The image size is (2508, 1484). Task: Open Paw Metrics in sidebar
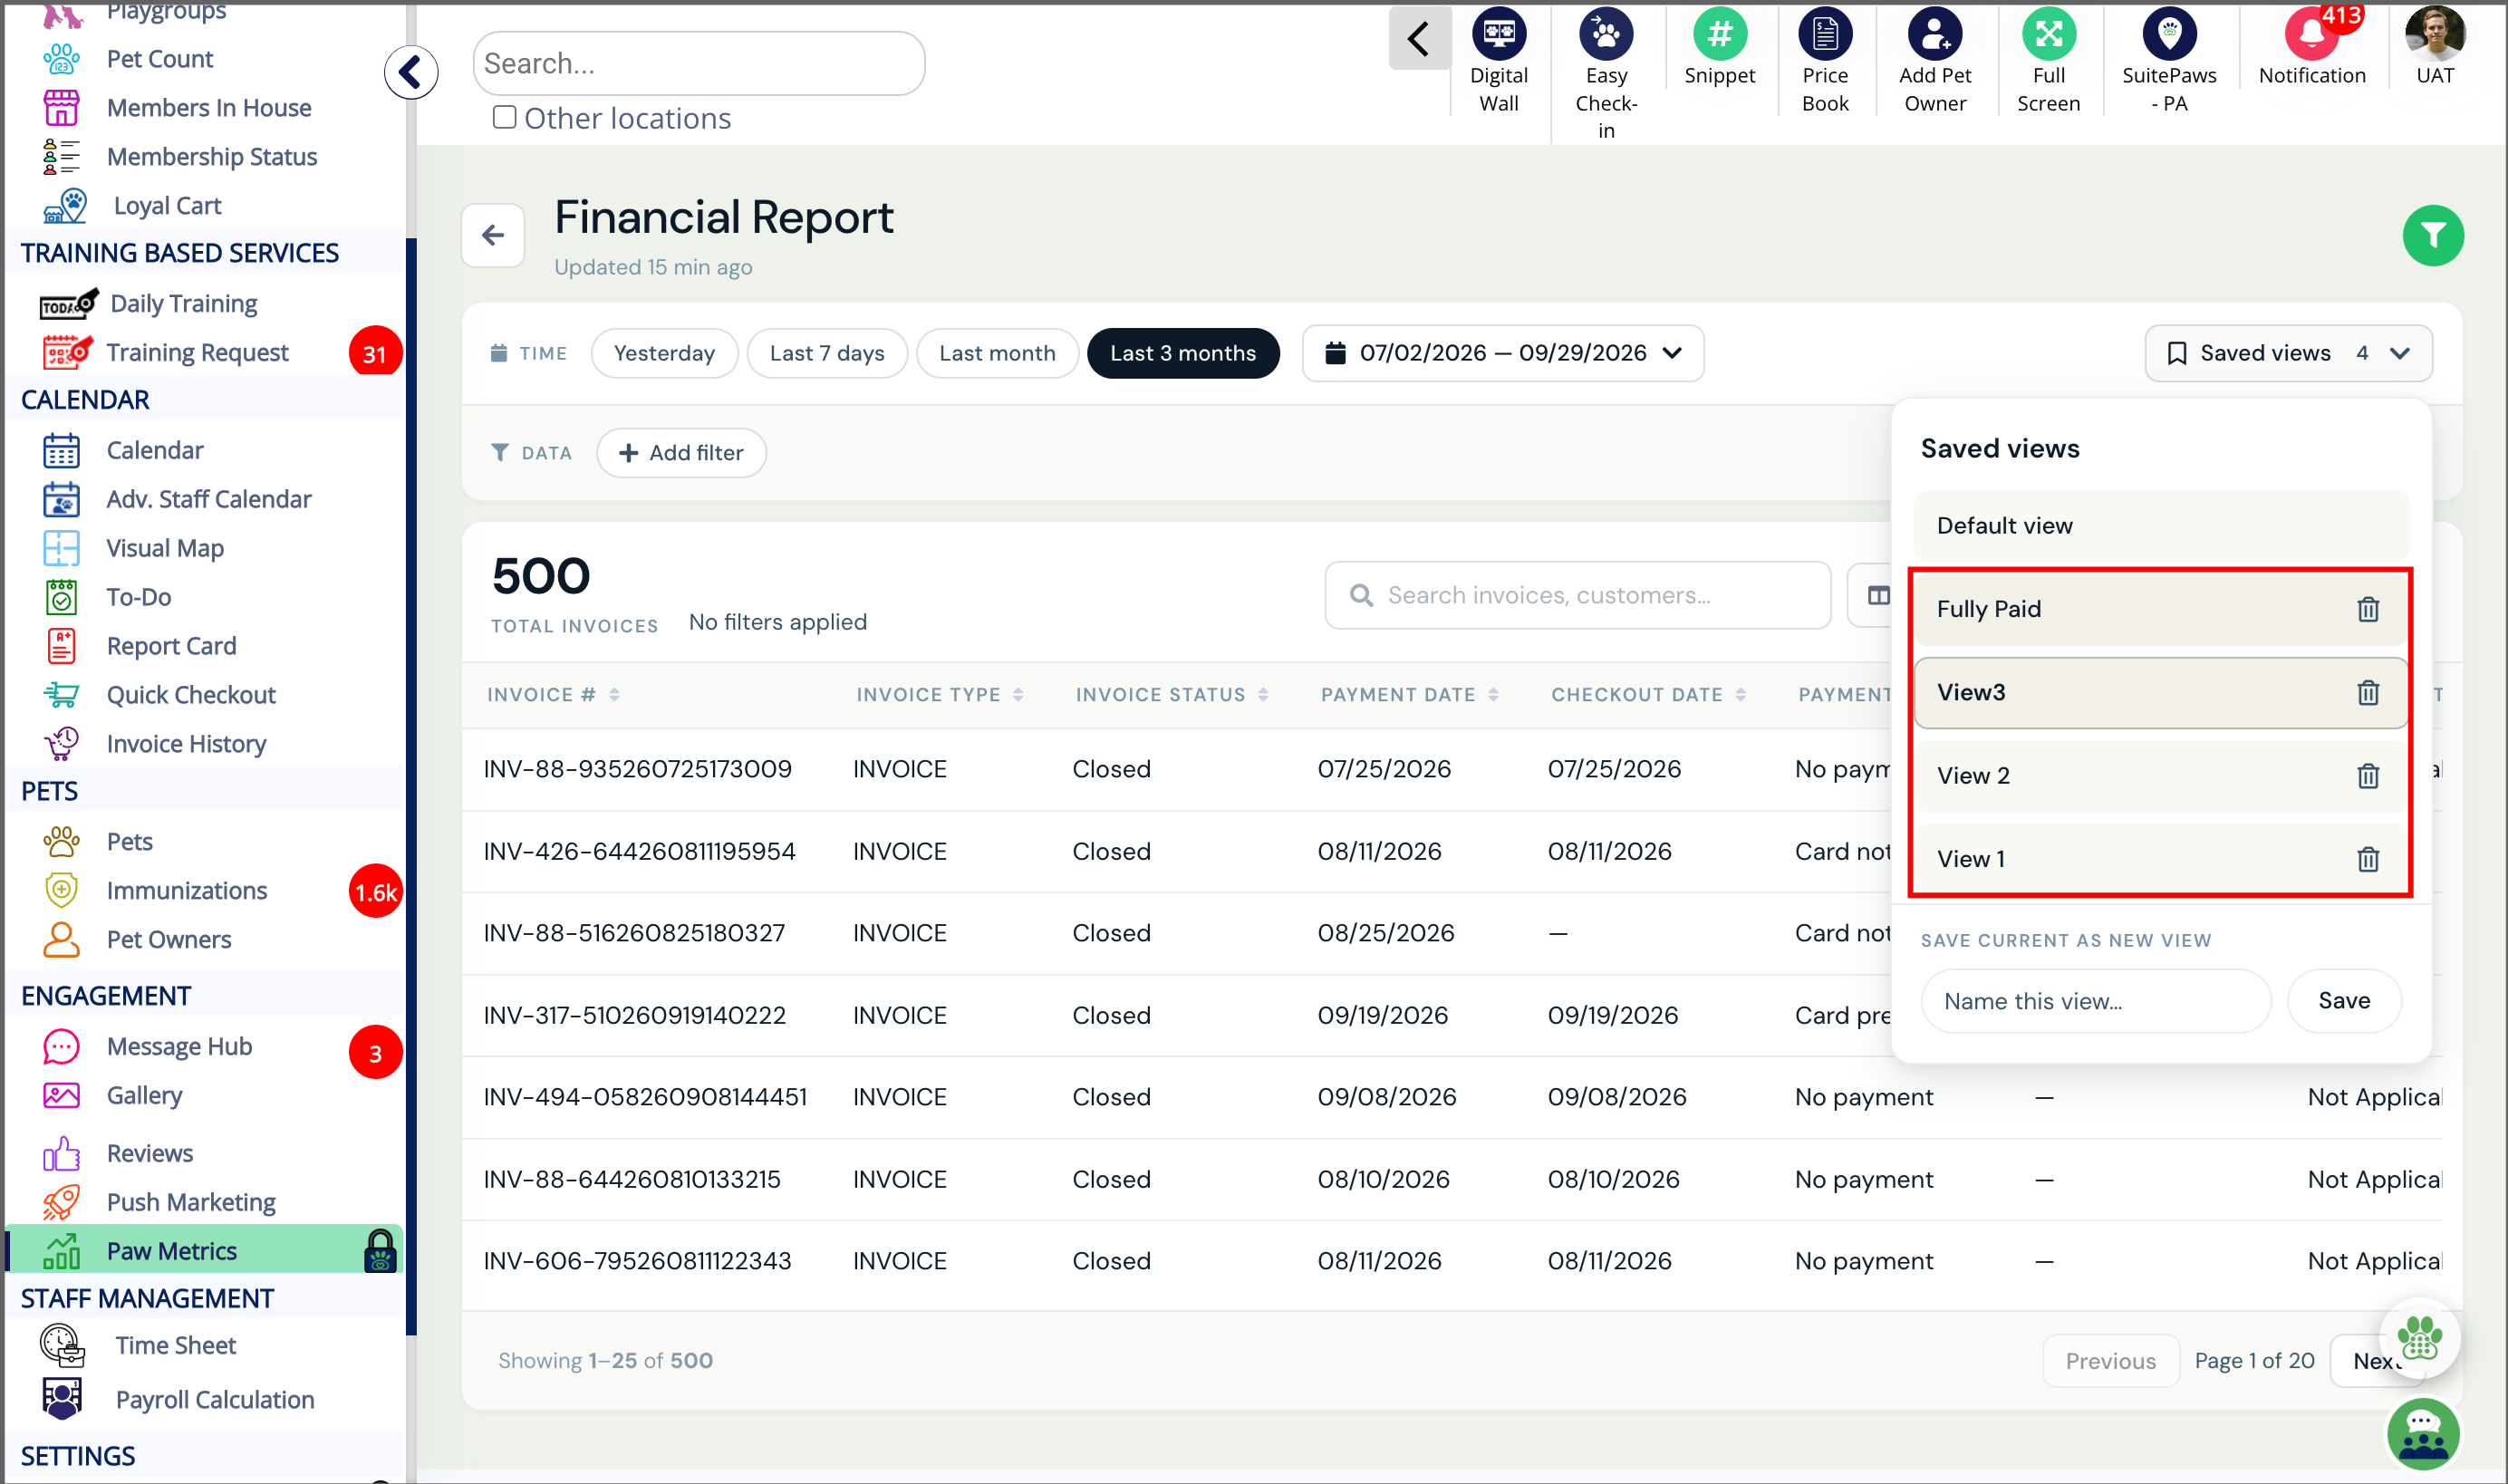[205, 1250]
